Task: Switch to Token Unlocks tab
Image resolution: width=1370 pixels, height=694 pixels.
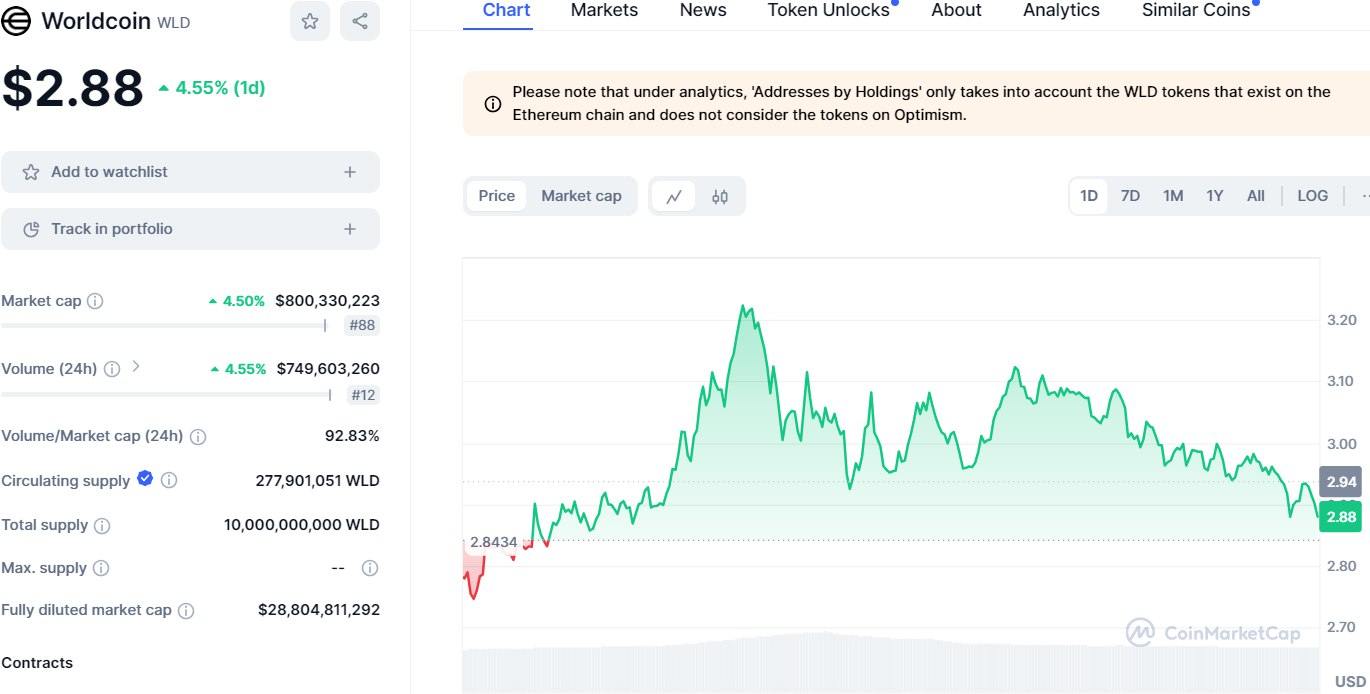Action: pyautogui.click(x=828, y=10)
